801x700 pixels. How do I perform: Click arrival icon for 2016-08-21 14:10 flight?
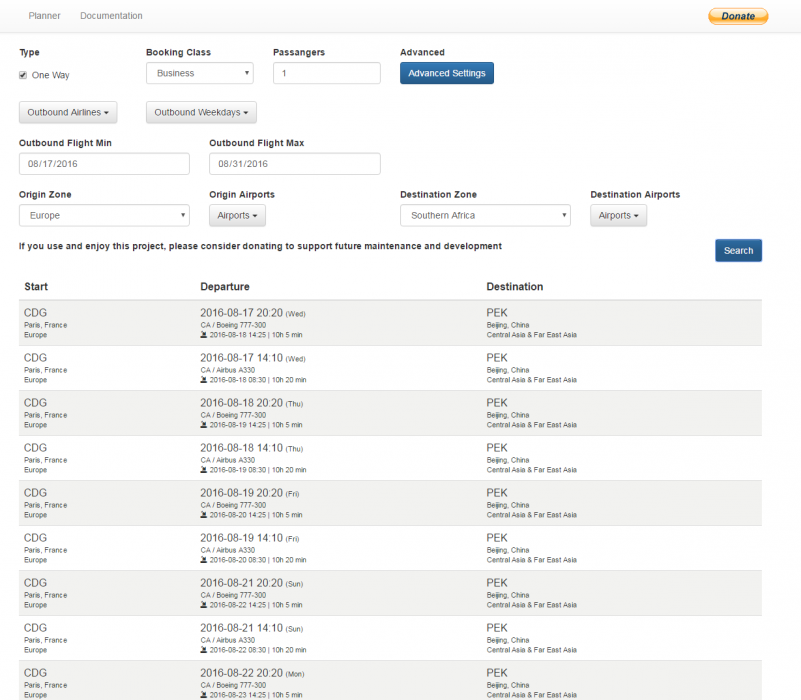coord(204,650)
